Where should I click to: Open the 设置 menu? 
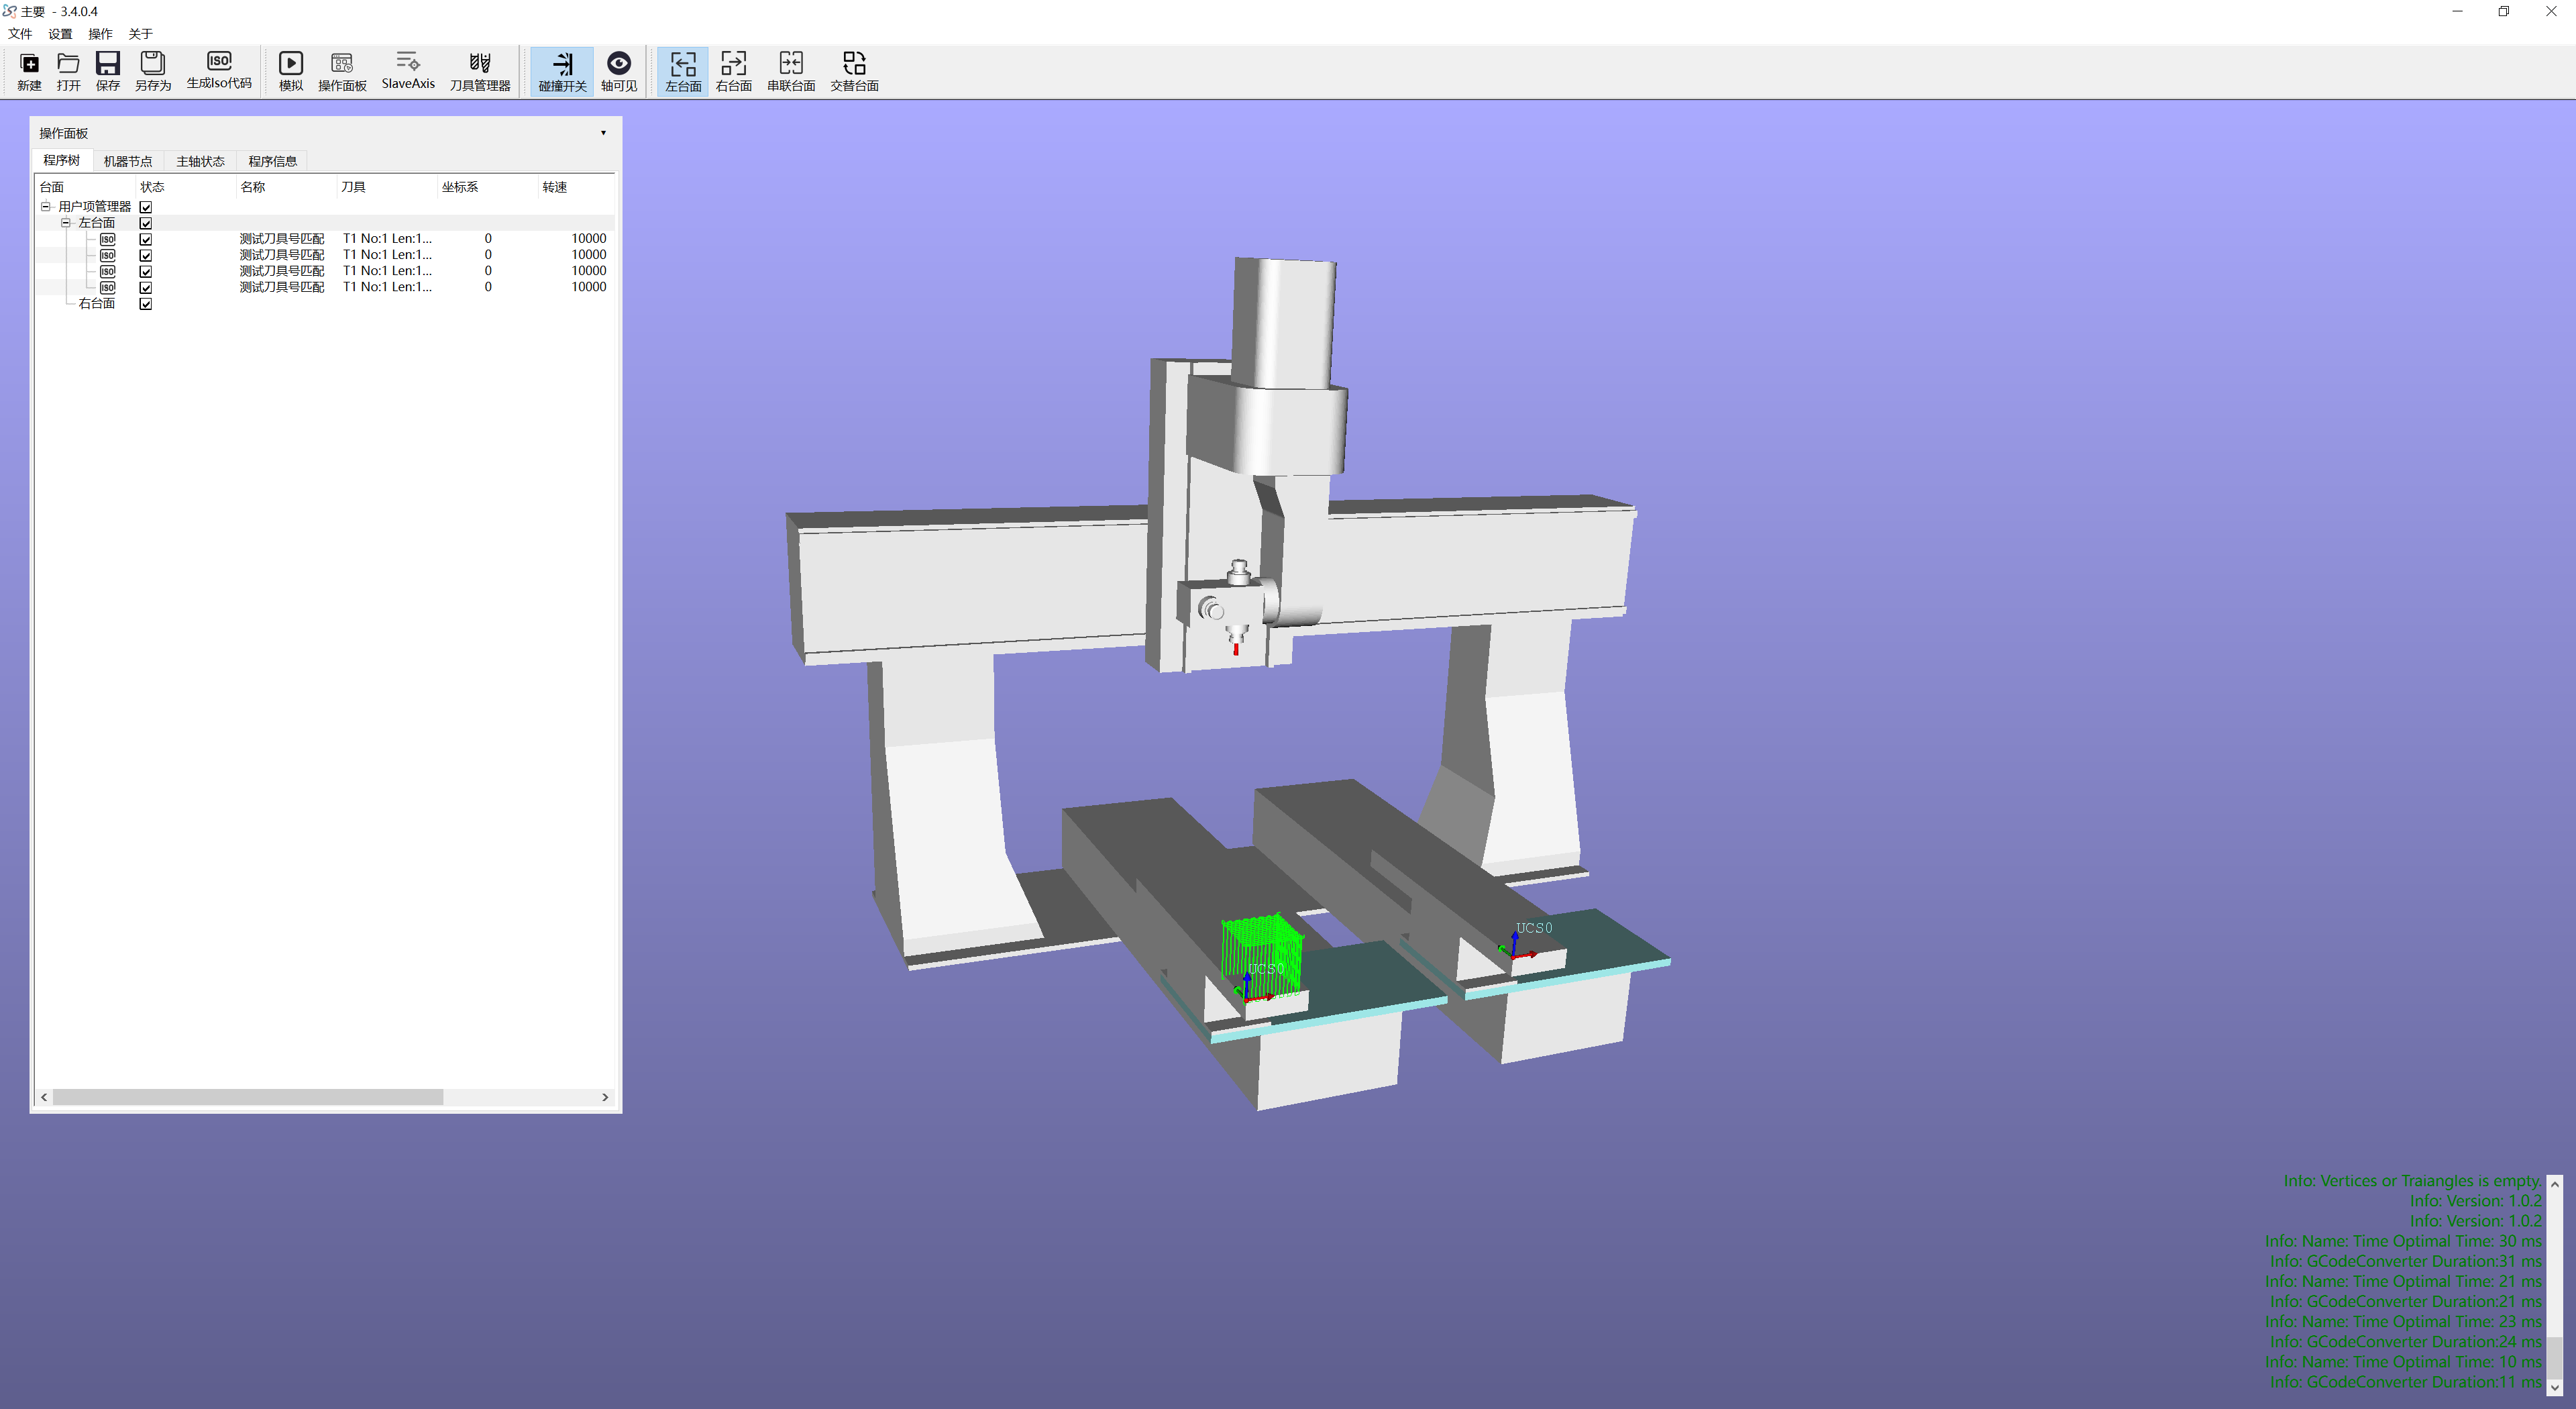coord(60,34)
